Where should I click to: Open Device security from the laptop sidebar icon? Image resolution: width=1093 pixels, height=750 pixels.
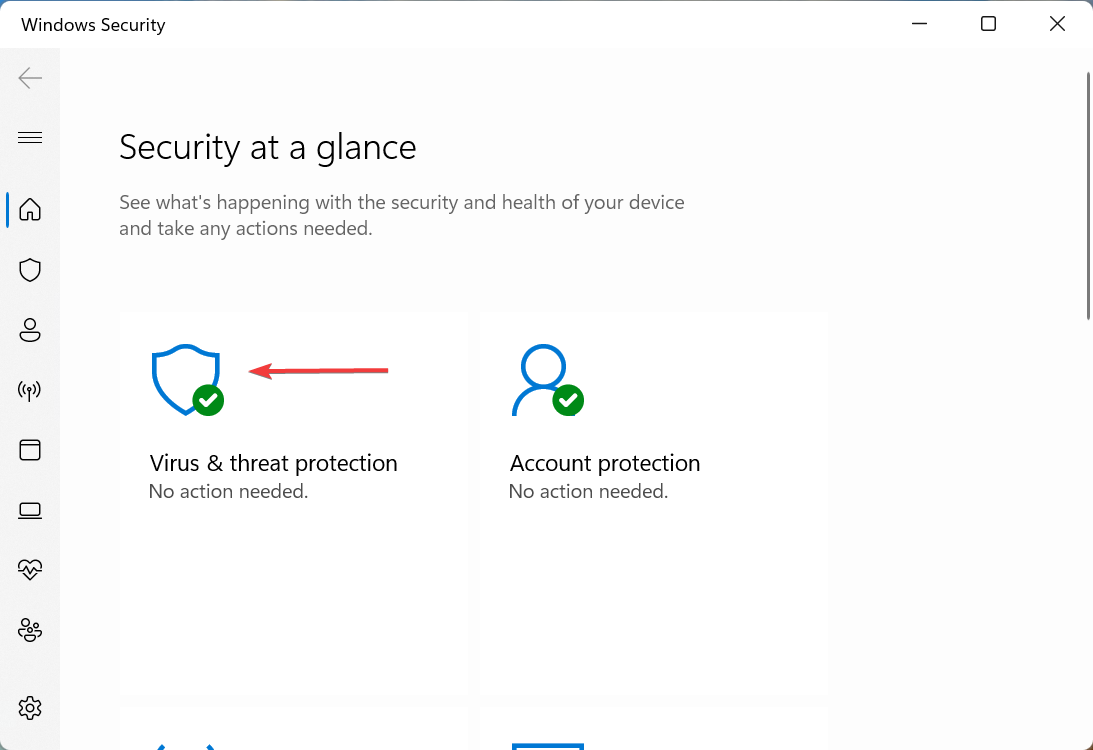[30, 510]
